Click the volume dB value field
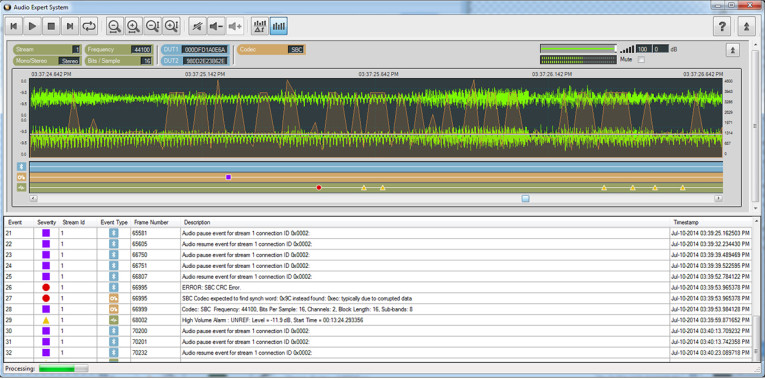Screen dimensions: 765x379 [x=661, y=49]
